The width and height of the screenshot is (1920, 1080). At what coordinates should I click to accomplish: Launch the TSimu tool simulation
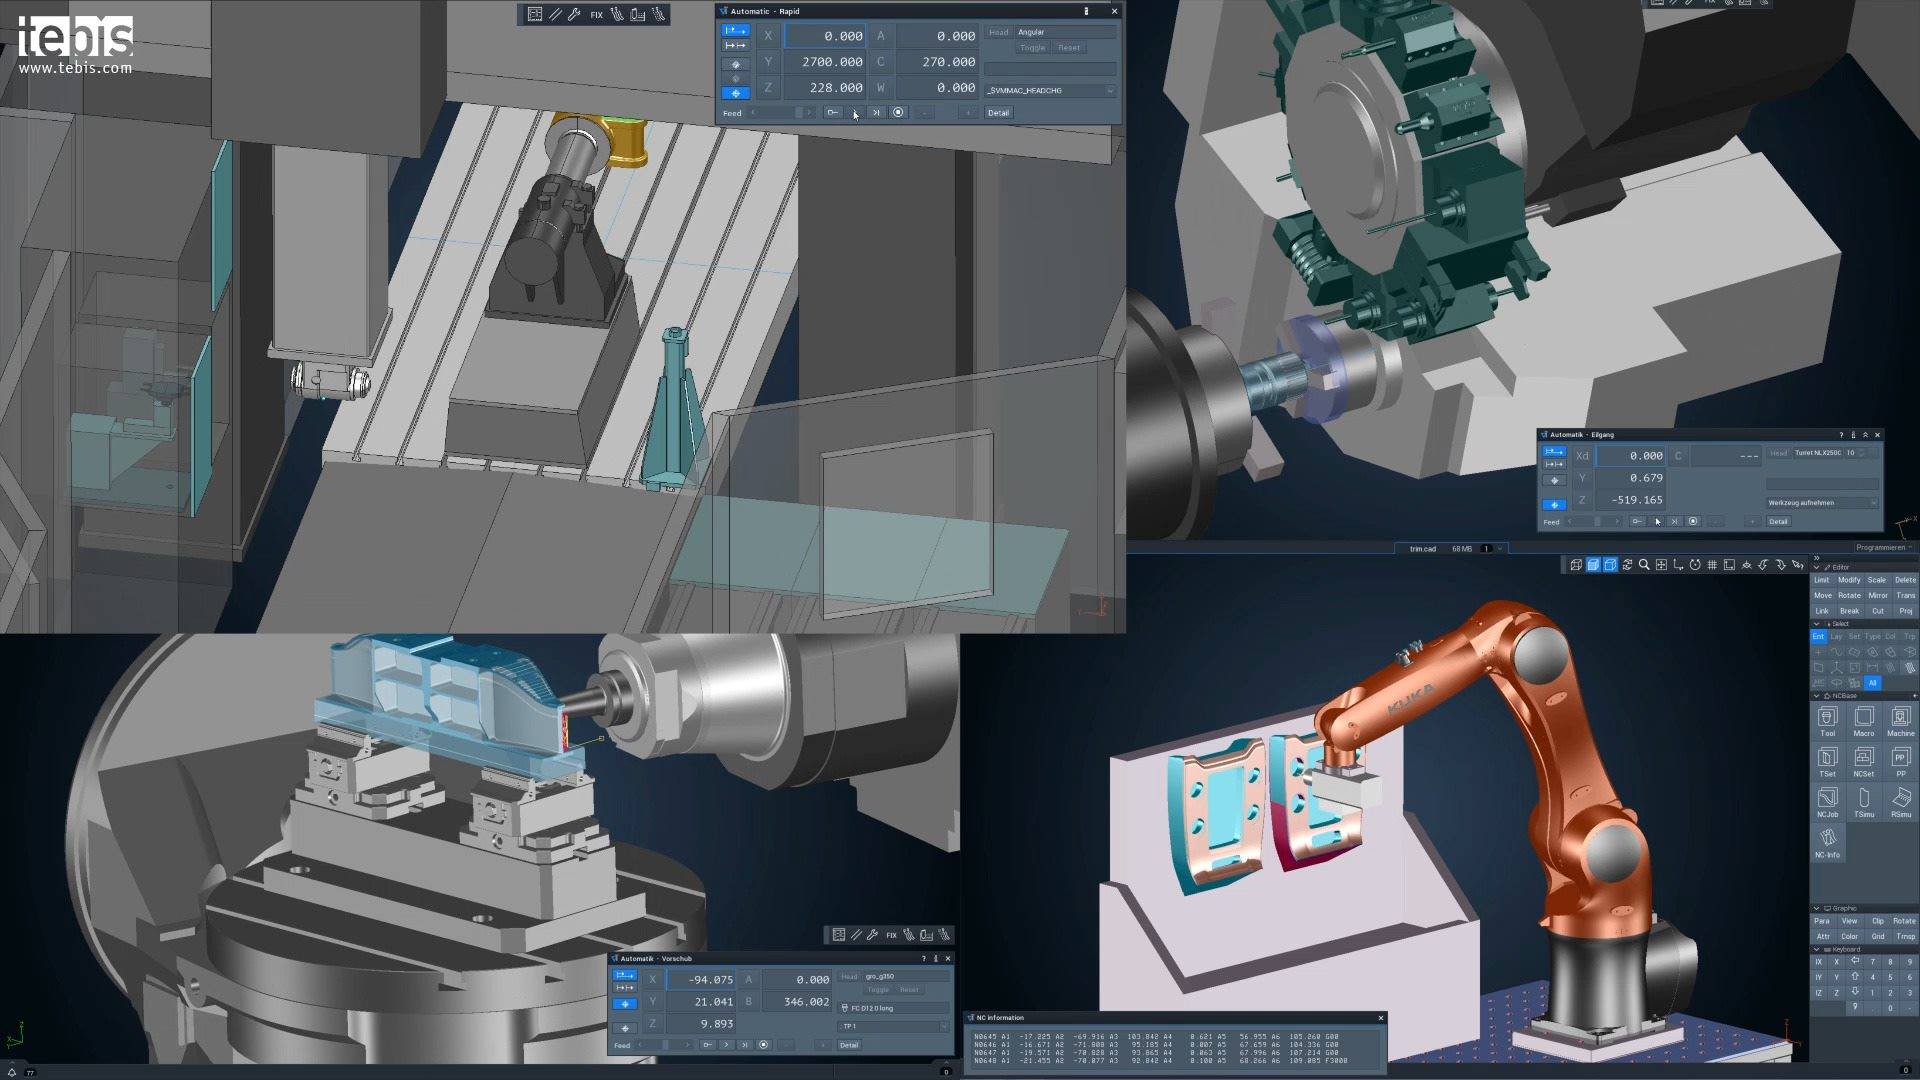coord(1864,802)
